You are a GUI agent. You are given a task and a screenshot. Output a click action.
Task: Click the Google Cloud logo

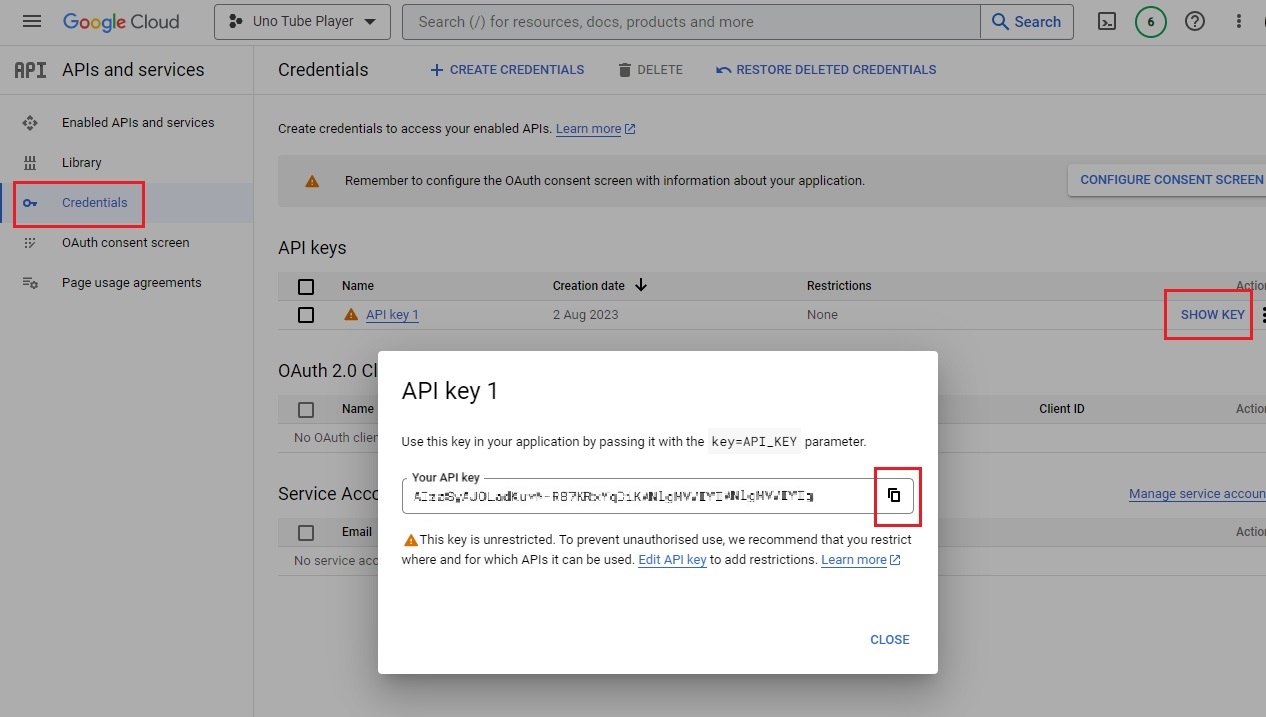pos(121,20)
